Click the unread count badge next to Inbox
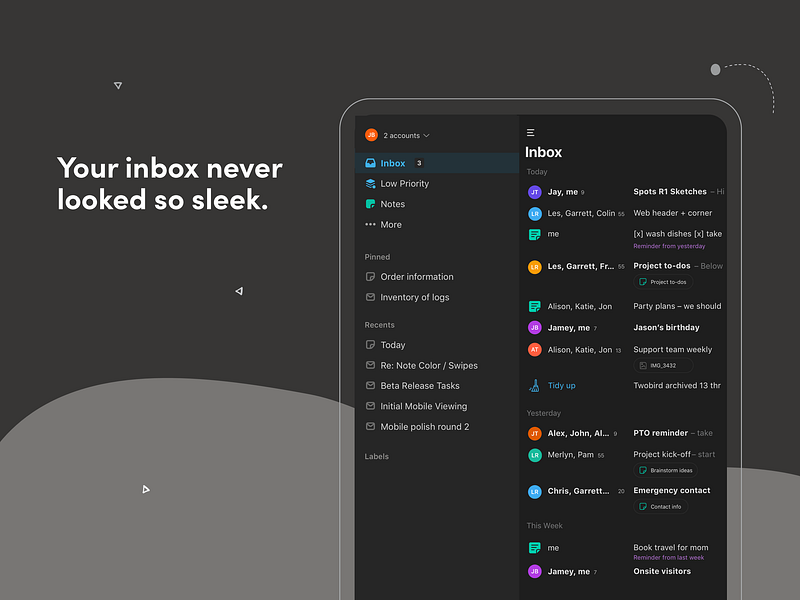The height and width of the screenshot is (600, 800). click(419, 163)
